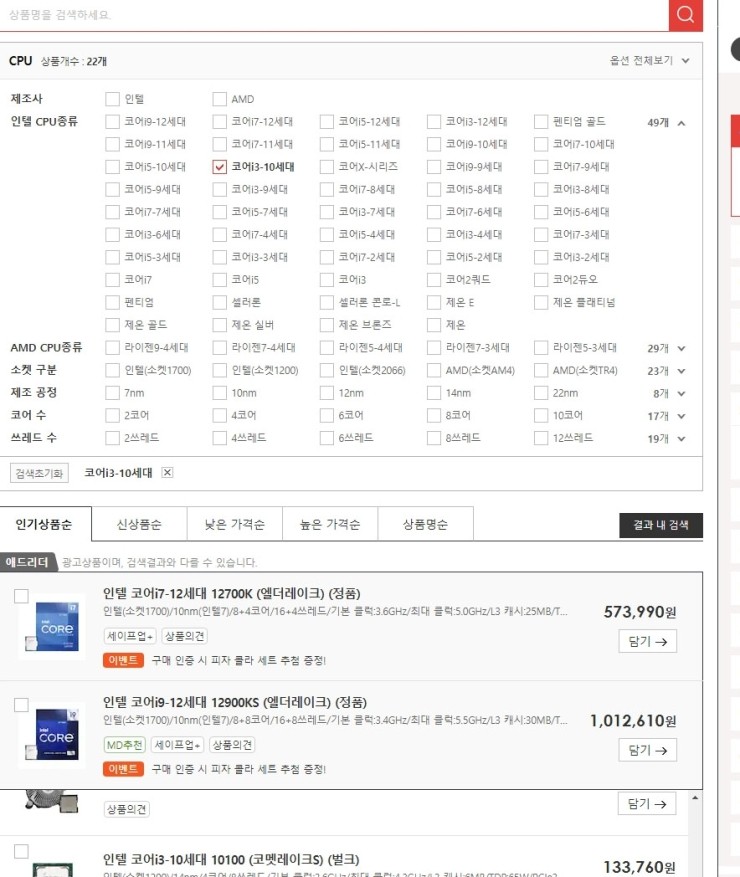Uncheck the 코어i3-10세대 checkbox
The width and height of the screenshot is (740, 877).
219,167
